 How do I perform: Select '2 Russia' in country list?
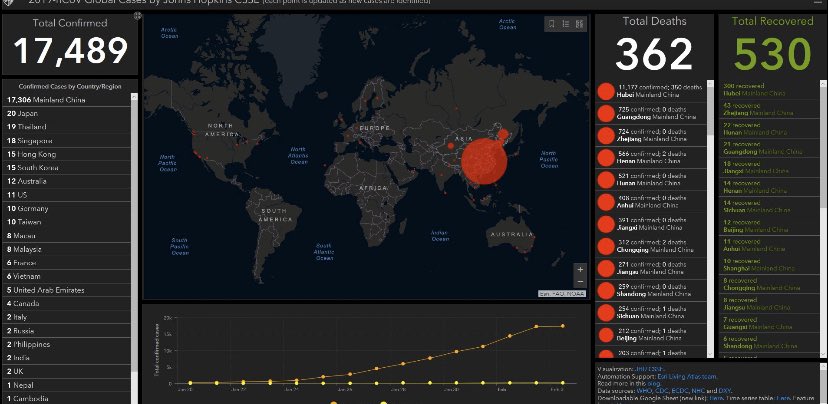67,331
